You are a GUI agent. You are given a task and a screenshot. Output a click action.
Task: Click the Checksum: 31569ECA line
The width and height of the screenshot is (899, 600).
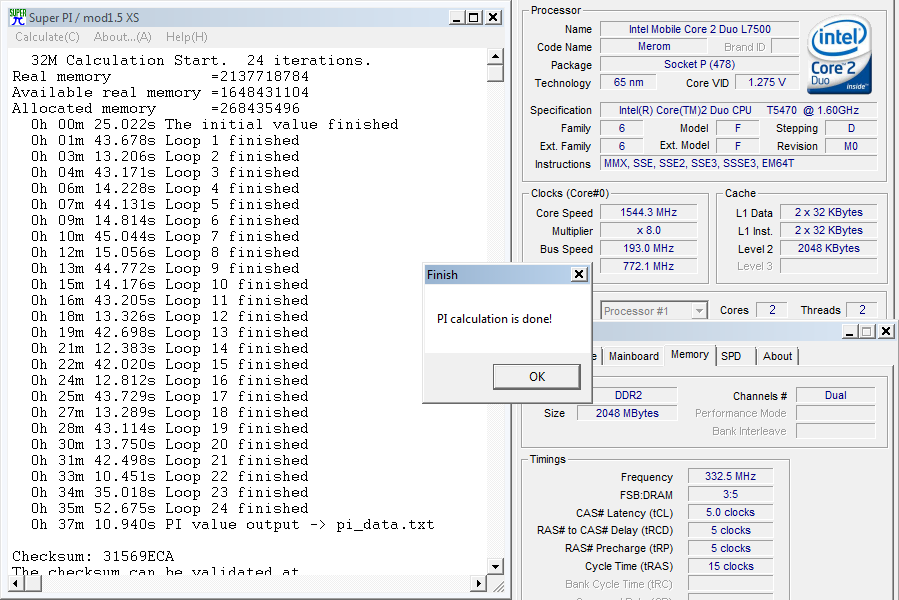[x=93, y=556]
